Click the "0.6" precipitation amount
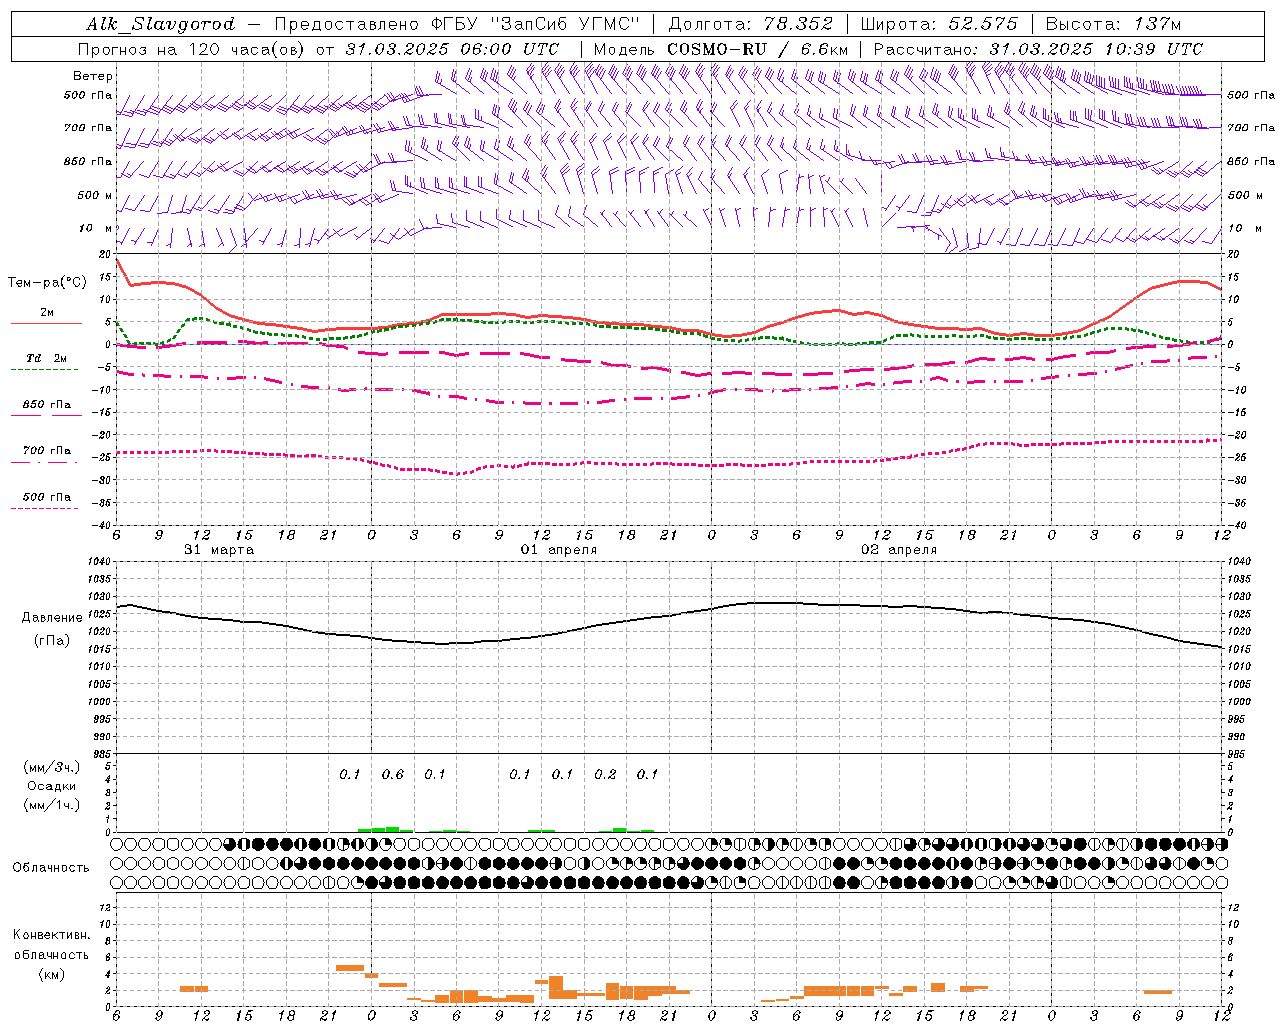Viewport: 1280px width, 1024px height. coord(392,774)
